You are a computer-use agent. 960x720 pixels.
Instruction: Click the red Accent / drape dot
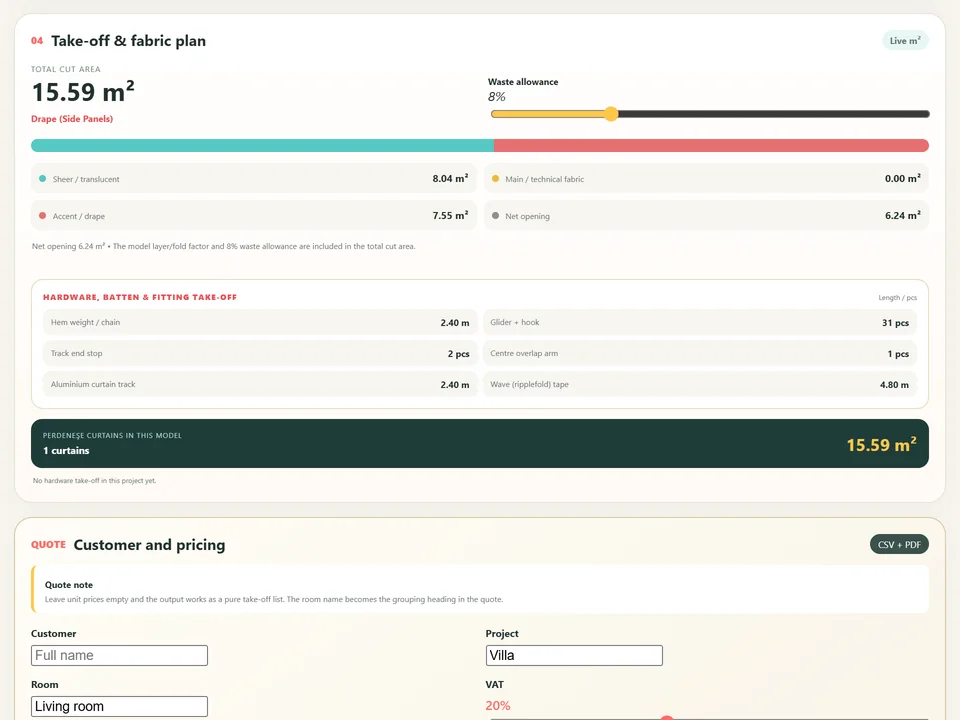[42, 216]
